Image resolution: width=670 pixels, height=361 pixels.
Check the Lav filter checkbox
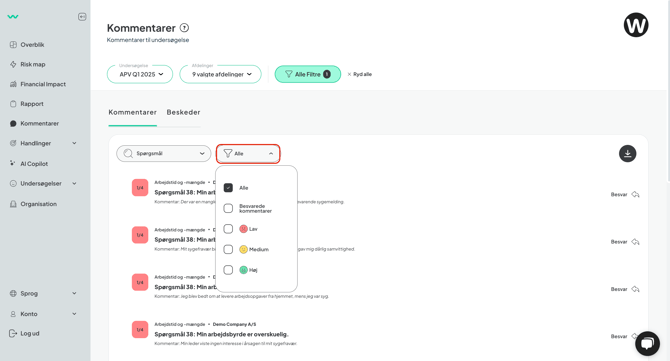tap(228, 229)
